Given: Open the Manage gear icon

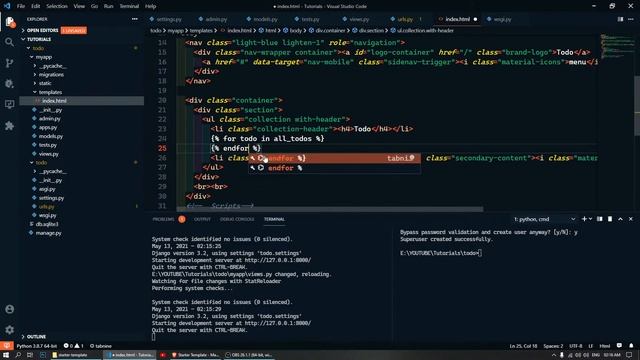Looking at the screenshot, I should point(9,329).
